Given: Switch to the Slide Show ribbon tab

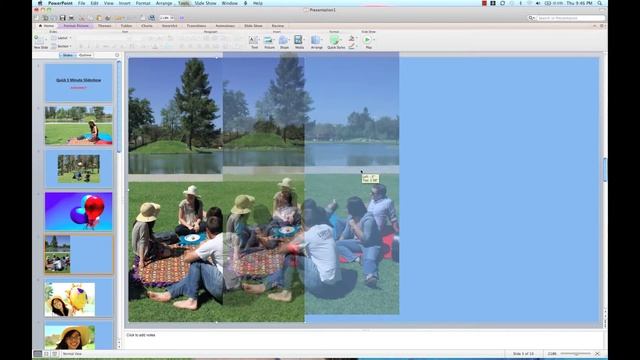Looking at the screenshot, I should coord(253,26).
